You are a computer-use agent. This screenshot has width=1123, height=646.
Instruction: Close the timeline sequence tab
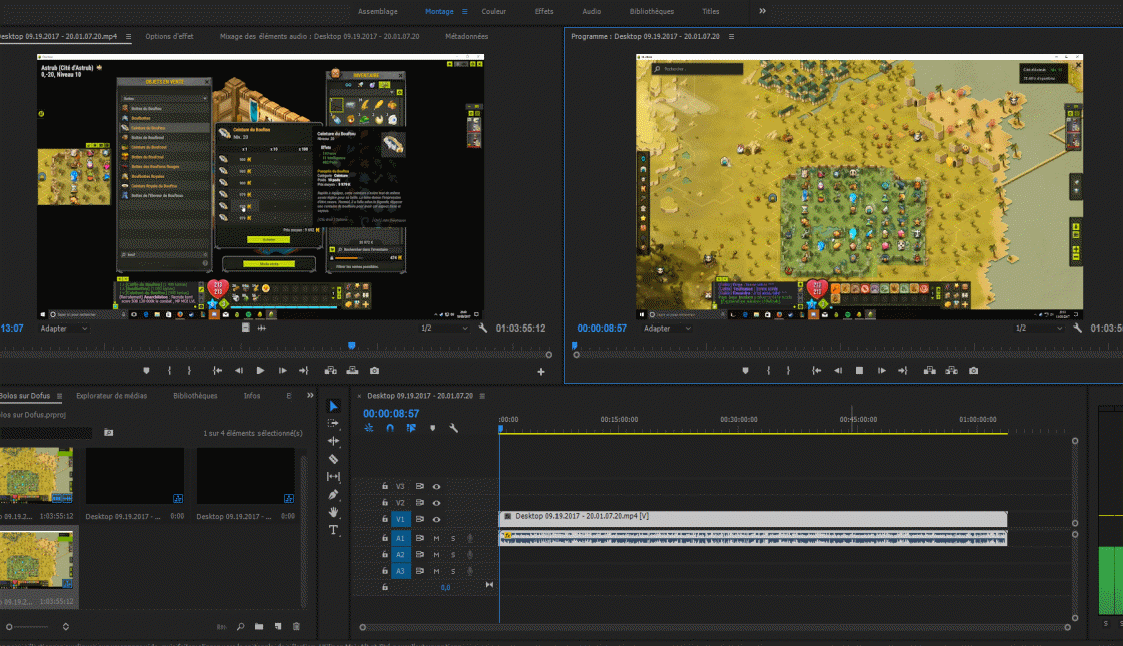click(359, 396)
